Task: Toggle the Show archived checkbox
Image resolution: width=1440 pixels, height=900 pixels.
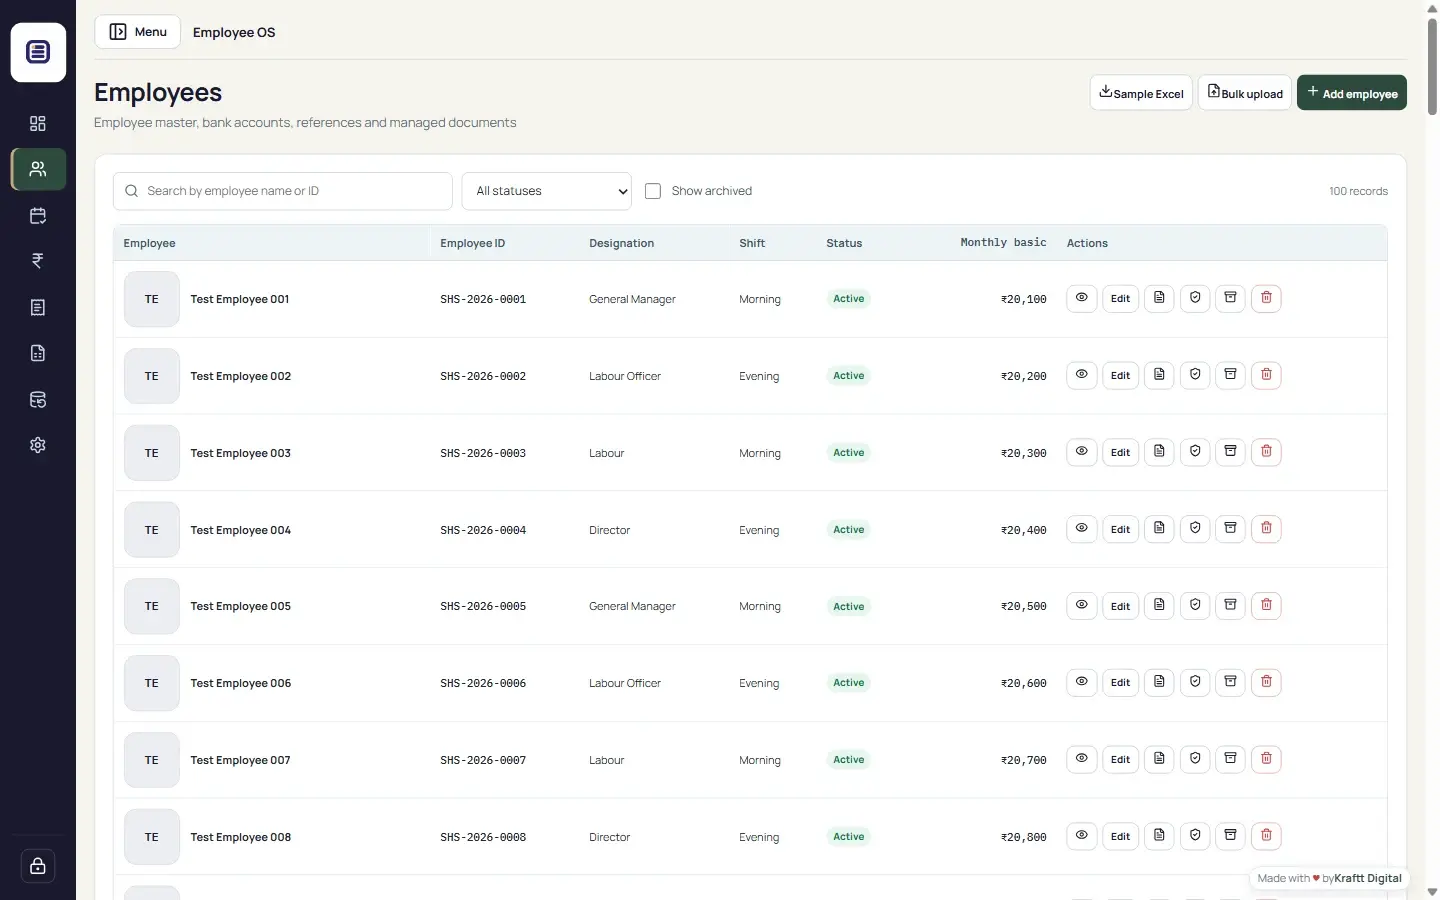Action: point(653,191)
